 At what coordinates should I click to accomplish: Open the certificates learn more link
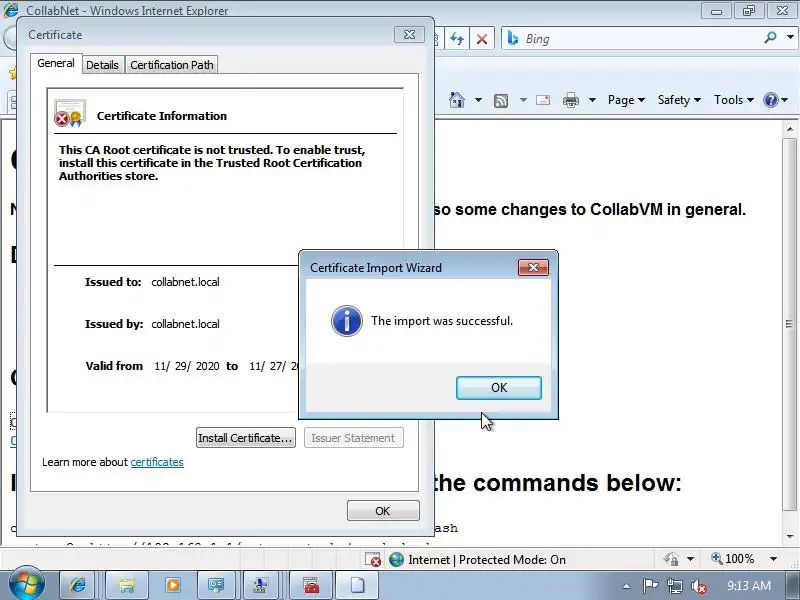point(157,462)
